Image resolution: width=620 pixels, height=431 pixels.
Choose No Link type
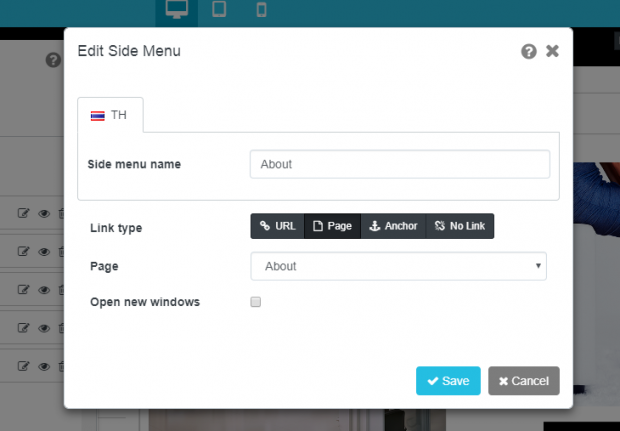[x=460, y=226]
